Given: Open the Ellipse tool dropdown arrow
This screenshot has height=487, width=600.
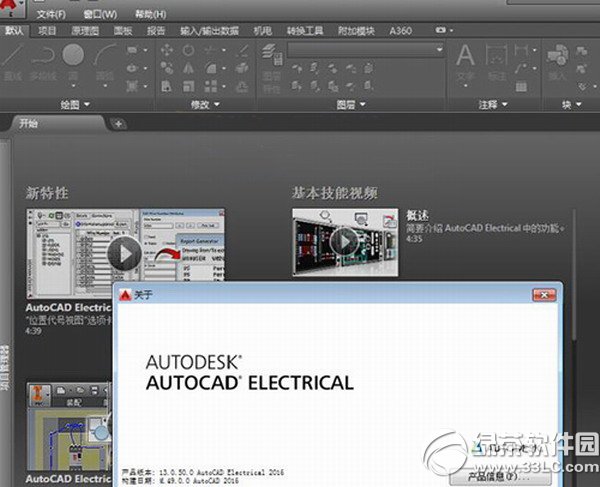Looking at the screenshot, I should 145,68.
